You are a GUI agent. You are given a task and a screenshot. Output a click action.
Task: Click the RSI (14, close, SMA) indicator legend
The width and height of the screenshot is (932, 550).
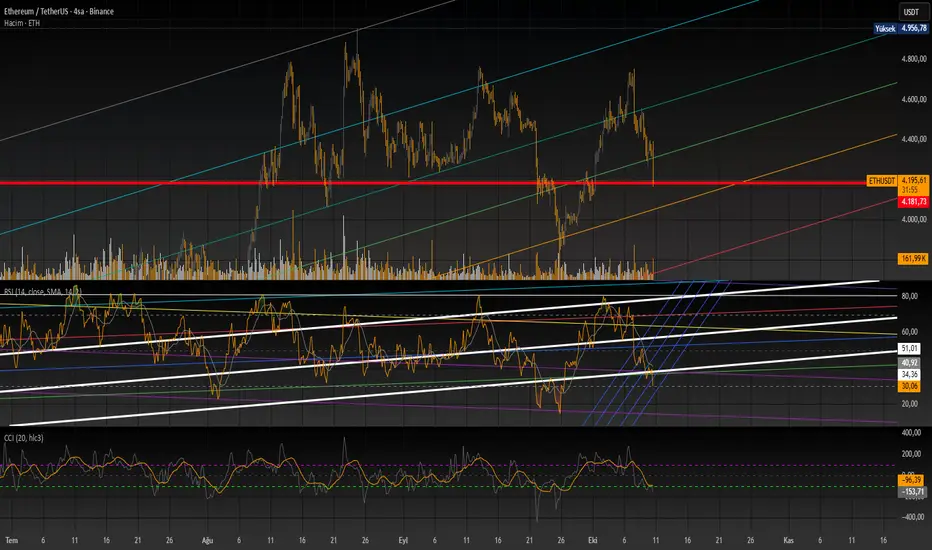click(x=42, y=291)
